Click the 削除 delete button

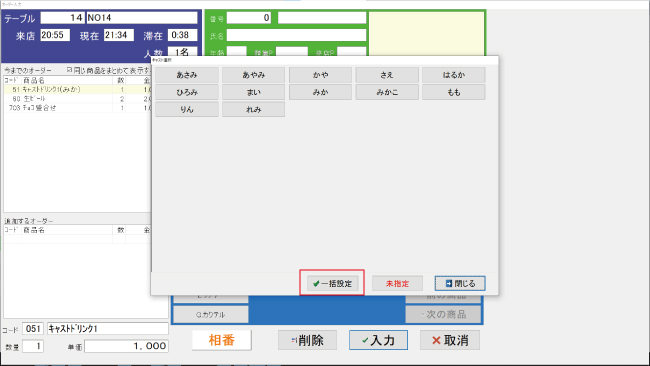307,340
